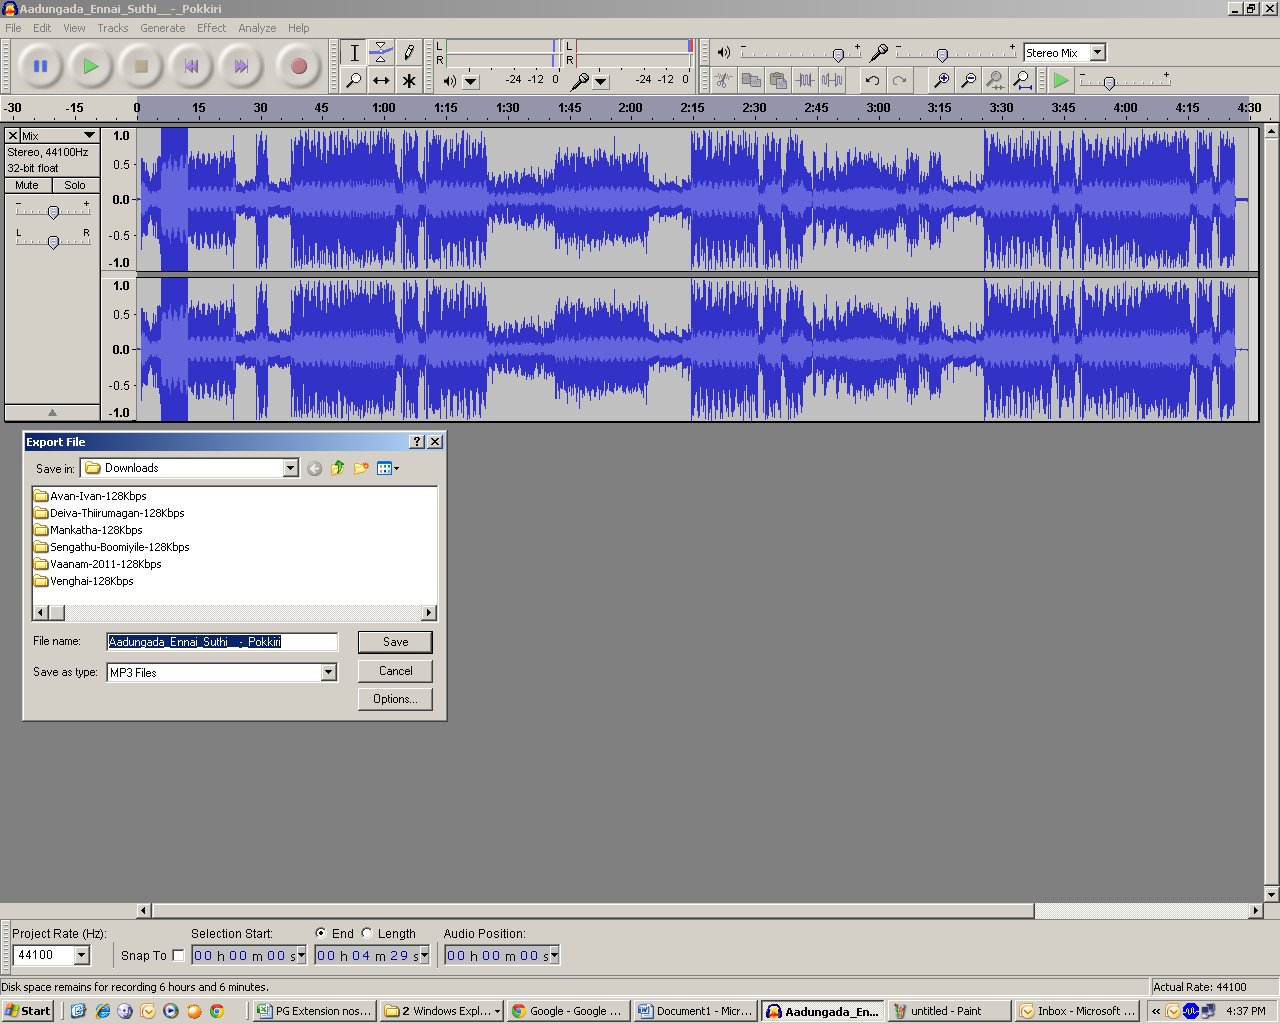The width and height of the screenshot is (1280, 1024).
Task: Open the View Menu dropdown in Export dialog
Action: coord(388,468)
